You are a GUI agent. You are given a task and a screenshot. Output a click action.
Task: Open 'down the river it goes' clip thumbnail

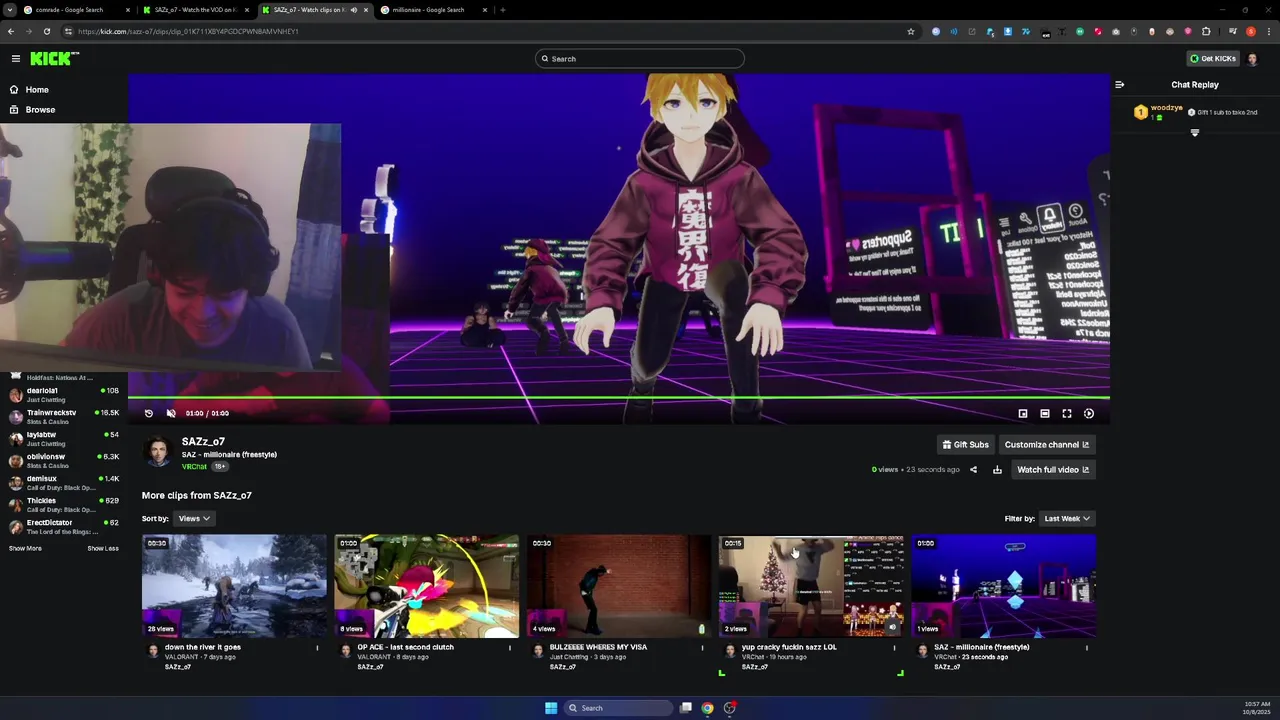click(x=234, y=587)
